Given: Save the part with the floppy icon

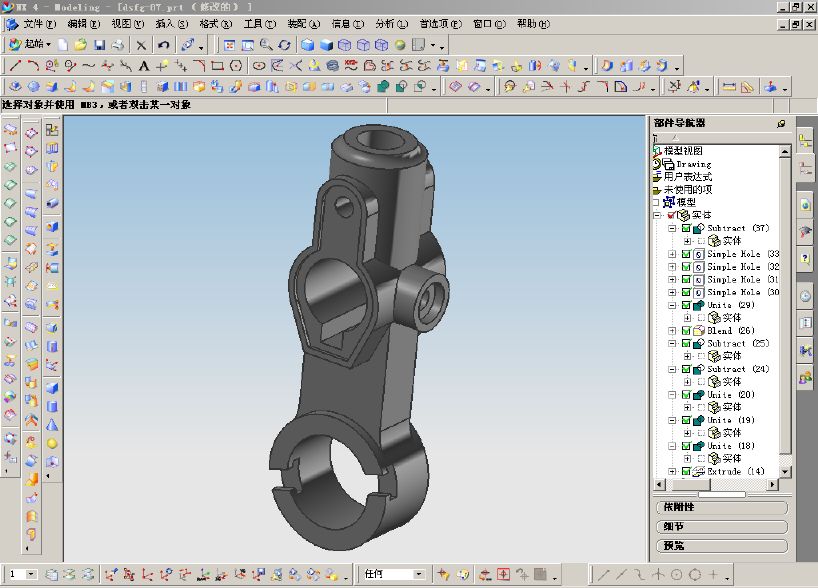Looking at the screenshot, I should pos(99,45).
